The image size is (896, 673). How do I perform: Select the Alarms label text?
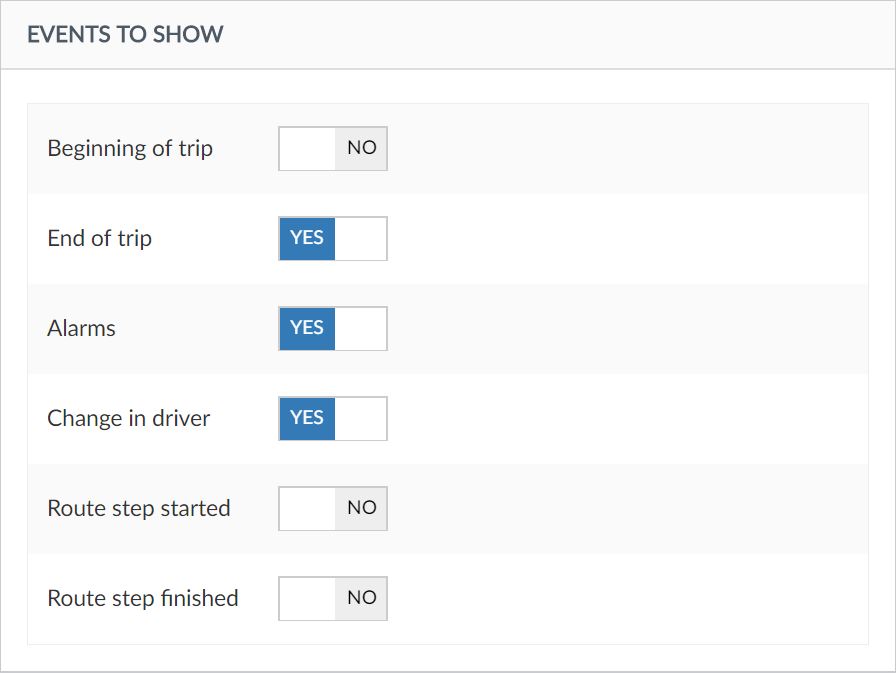(81, 329)
